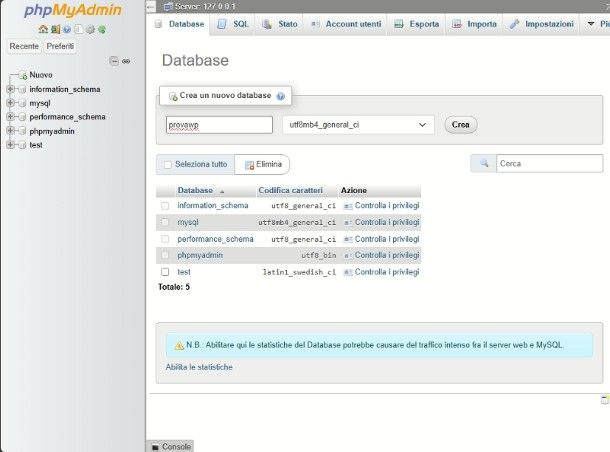Open the Stato tab

279,24
